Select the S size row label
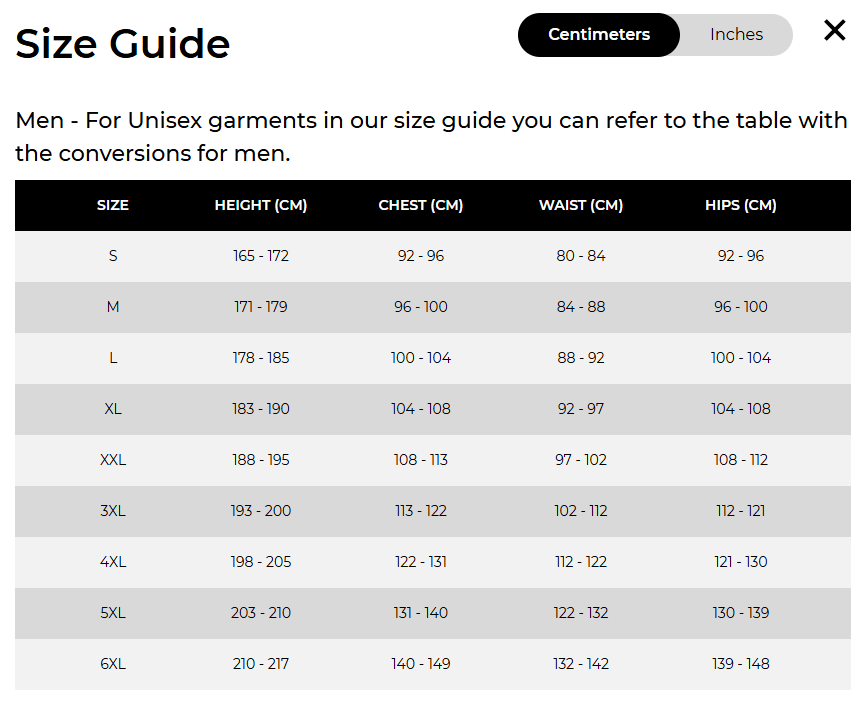Viewport: 860px width, 701px height. coord(113,256)
